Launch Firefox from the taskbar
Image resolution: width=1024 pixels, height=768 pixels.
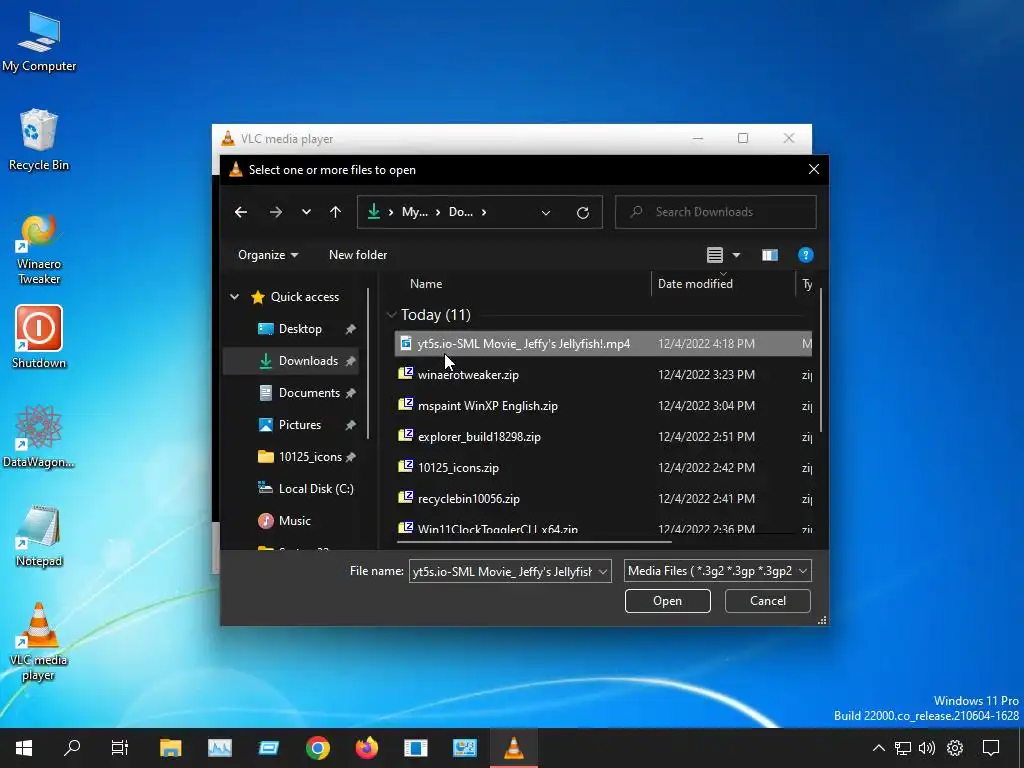click(366, 748)
